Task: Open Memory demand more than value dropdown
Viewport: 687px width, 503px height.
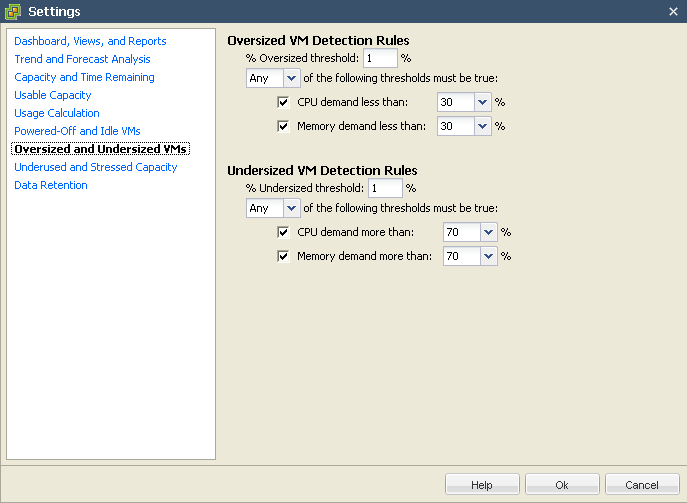Action: pyautogui.click(x=489, y=256)
